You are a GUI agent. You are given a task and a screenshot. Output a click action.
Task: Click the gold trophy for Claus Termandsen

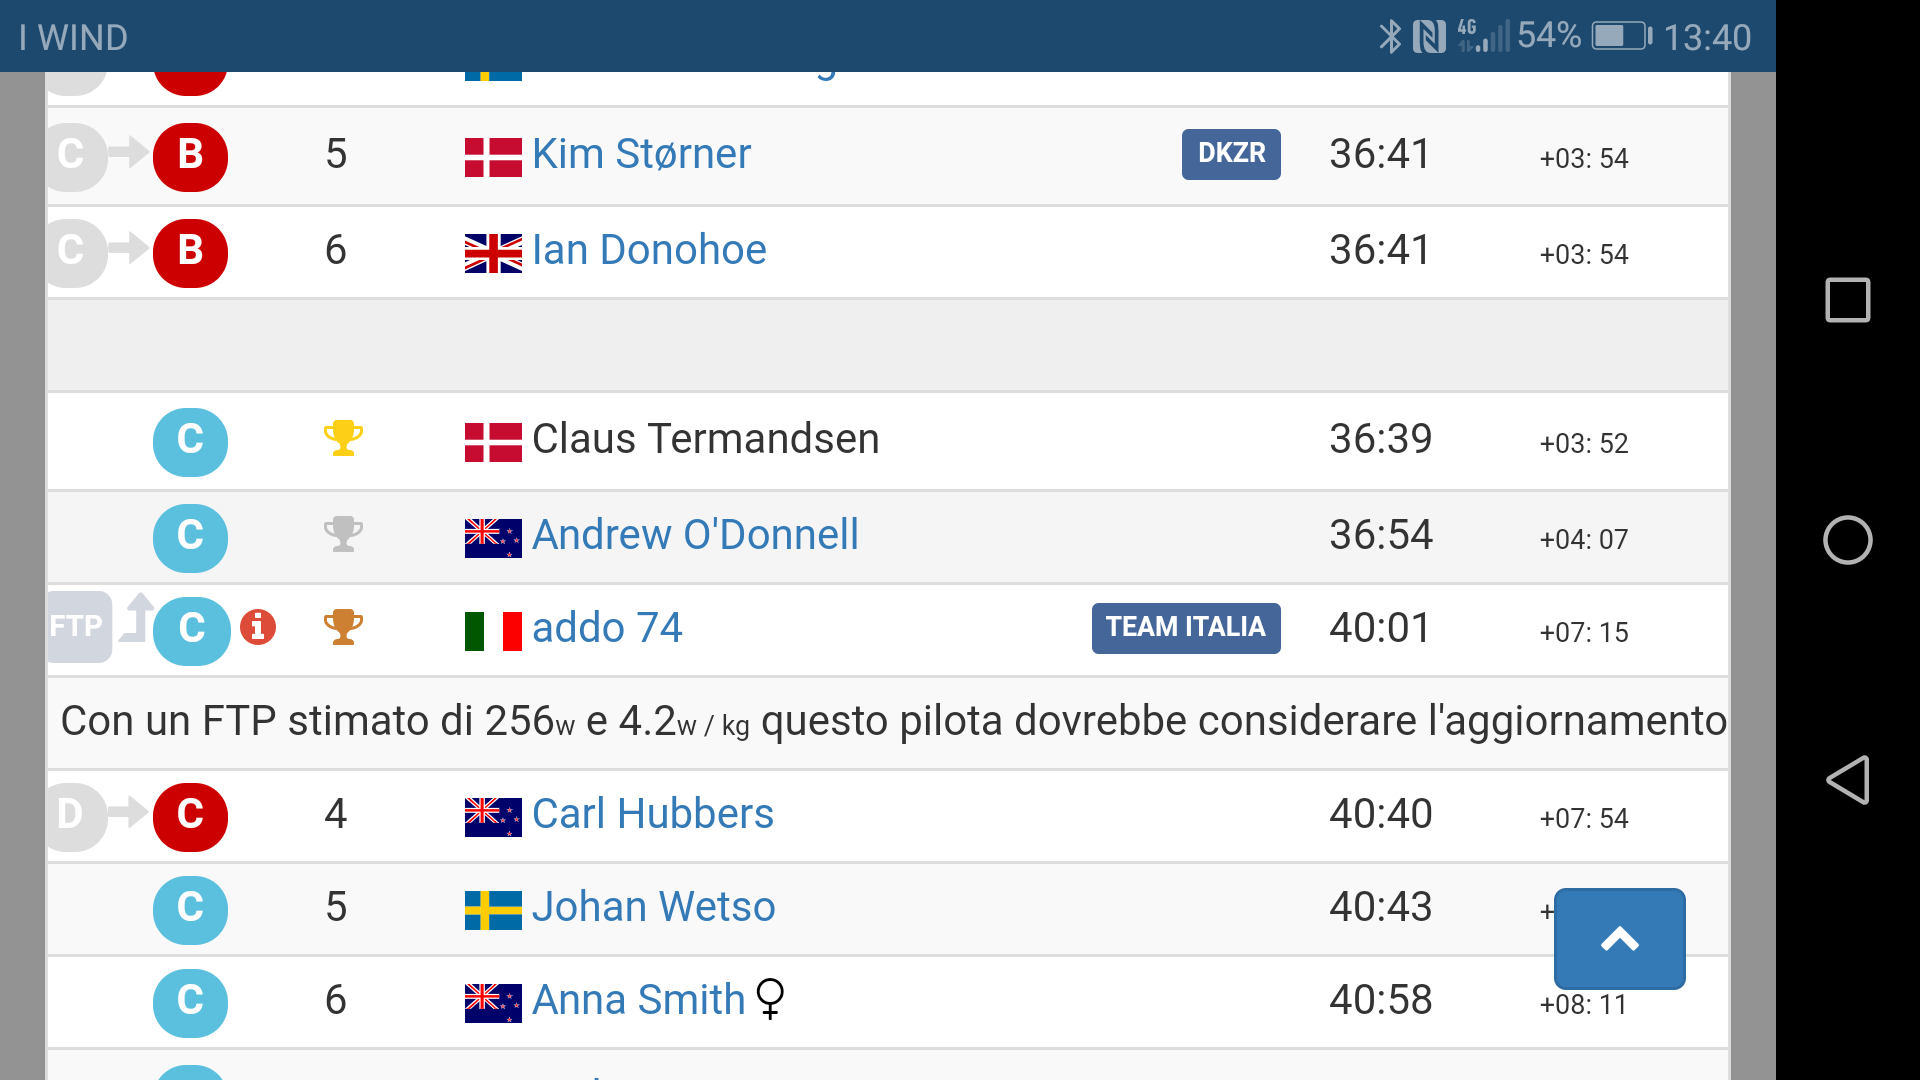pyautogui.click(x=343, y=438)
